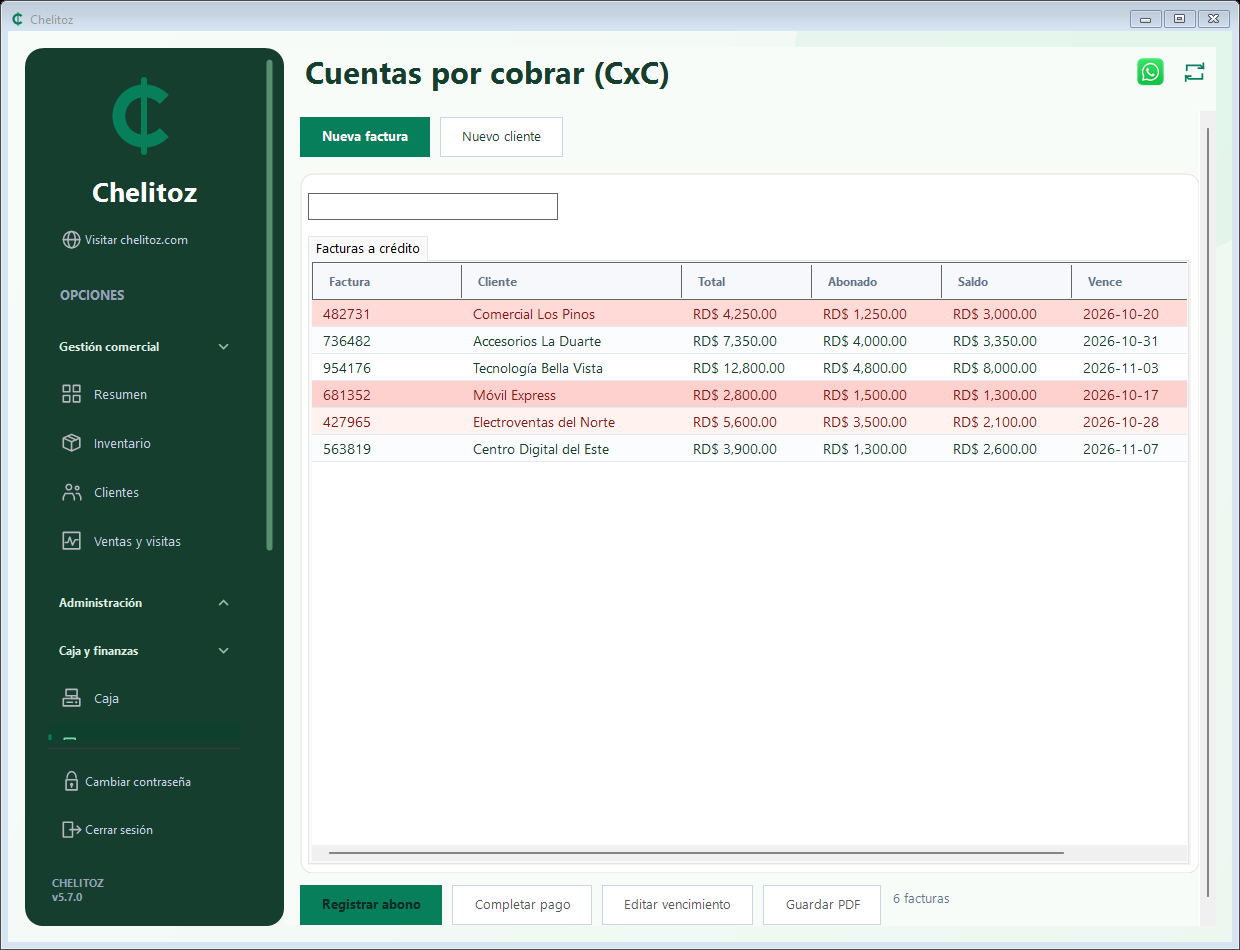The height and width of the screenshot is (950, 1240).
Task: Select invoice 736482 row
Action: [750, 341]
